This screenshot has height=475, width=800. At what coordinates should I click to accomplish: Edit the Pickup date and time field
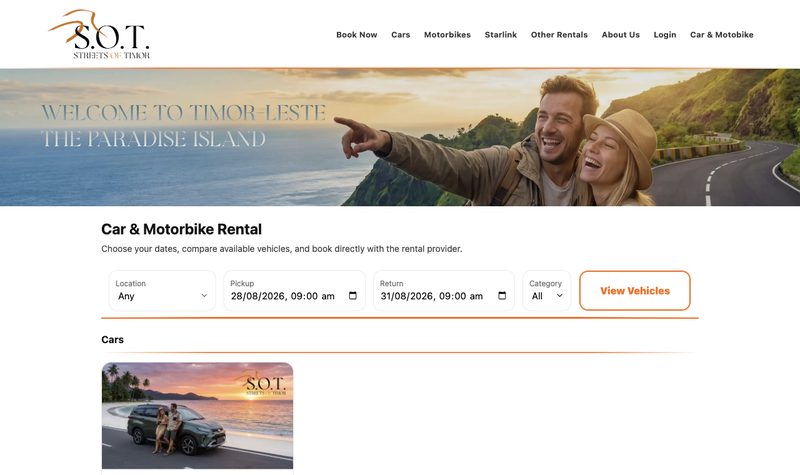(x=294, y=290)
